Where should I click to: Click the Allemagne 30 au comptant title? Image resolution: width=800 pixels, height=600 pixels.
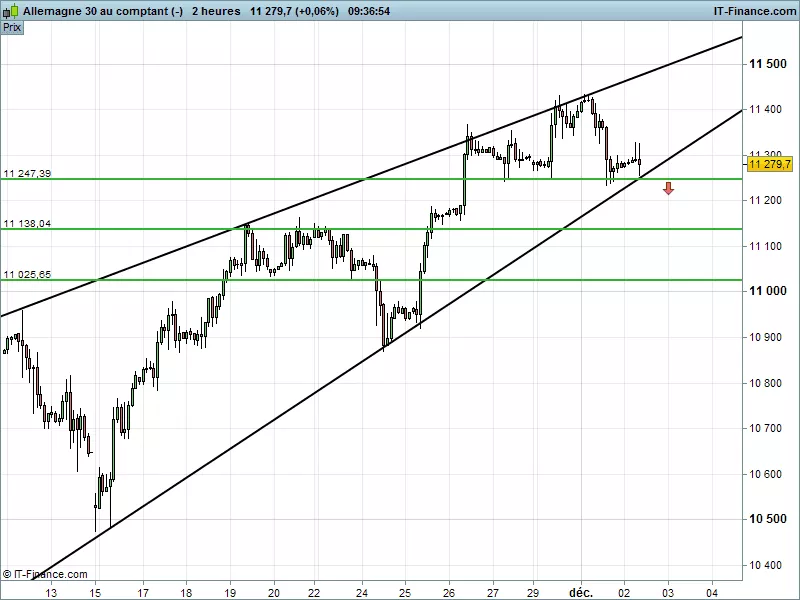click(103, 11)
